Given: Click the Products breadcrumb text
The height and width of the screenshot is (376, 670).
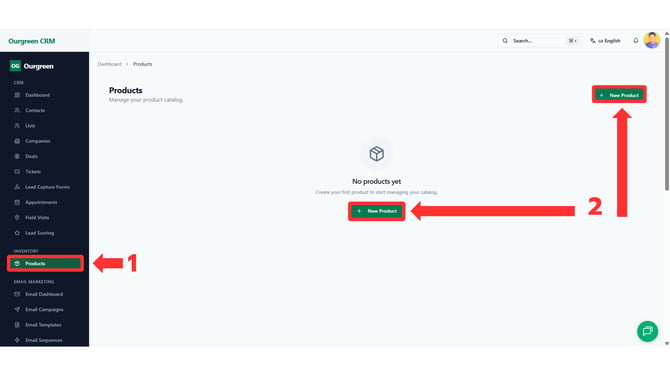Looking at the screenshot, I should coord(142,64).
